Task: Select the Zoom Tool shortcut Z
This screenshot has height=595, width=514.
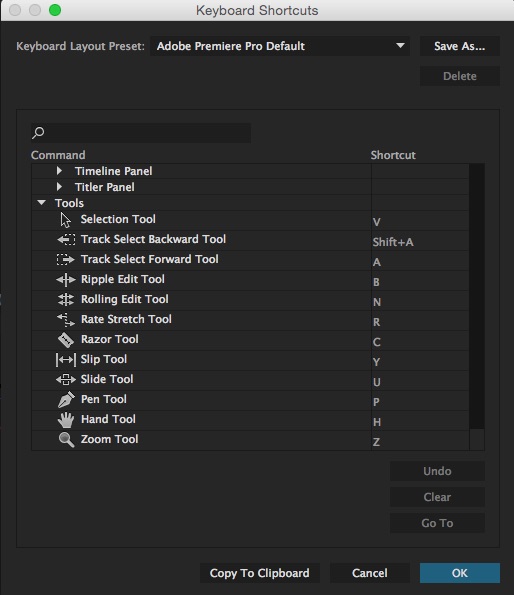Action: (x=376, y=442)
